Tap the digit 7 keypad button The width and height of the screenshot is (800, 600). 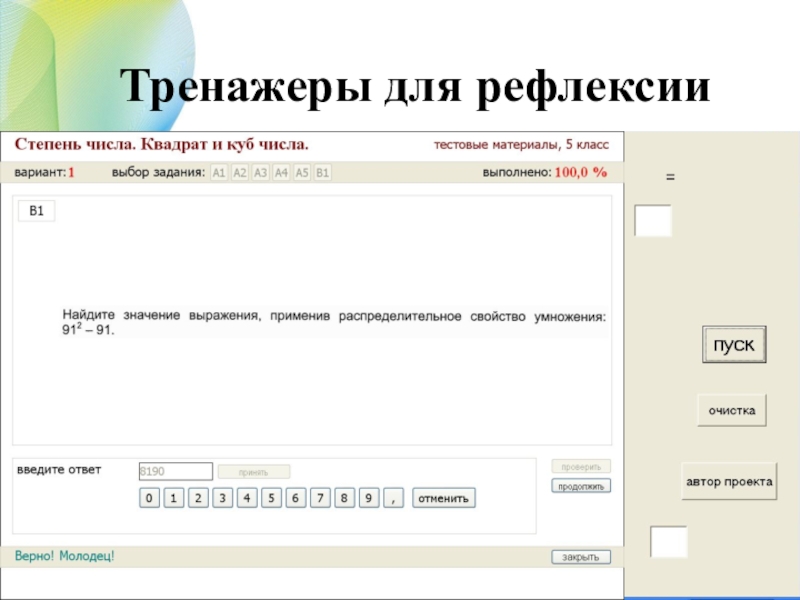[x=319, y=498]
